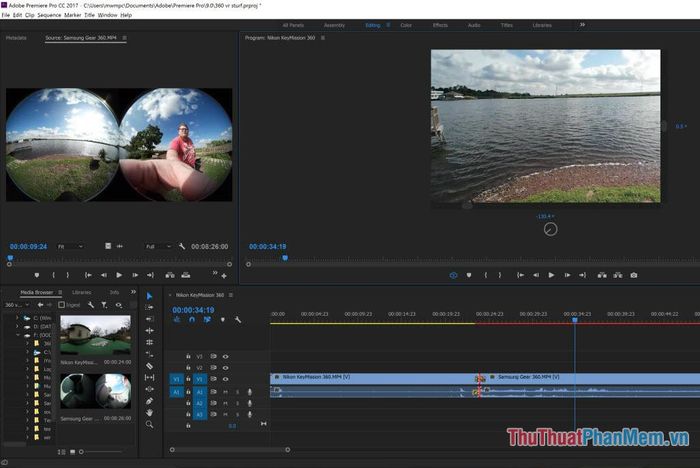Click Lift button in Program monitor
The image size is (700, 468).
(x=602, y=275)
